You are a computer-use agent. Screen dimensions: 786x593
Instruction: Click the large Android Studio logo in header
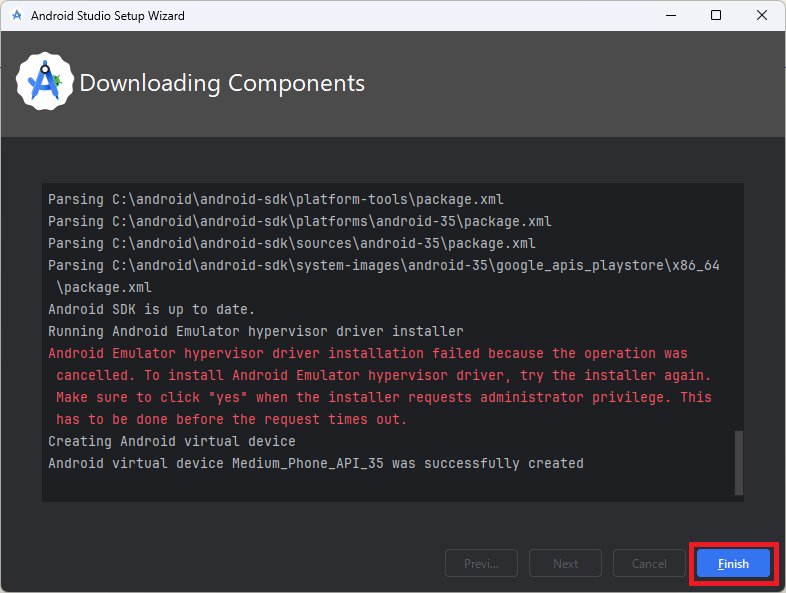45,82
